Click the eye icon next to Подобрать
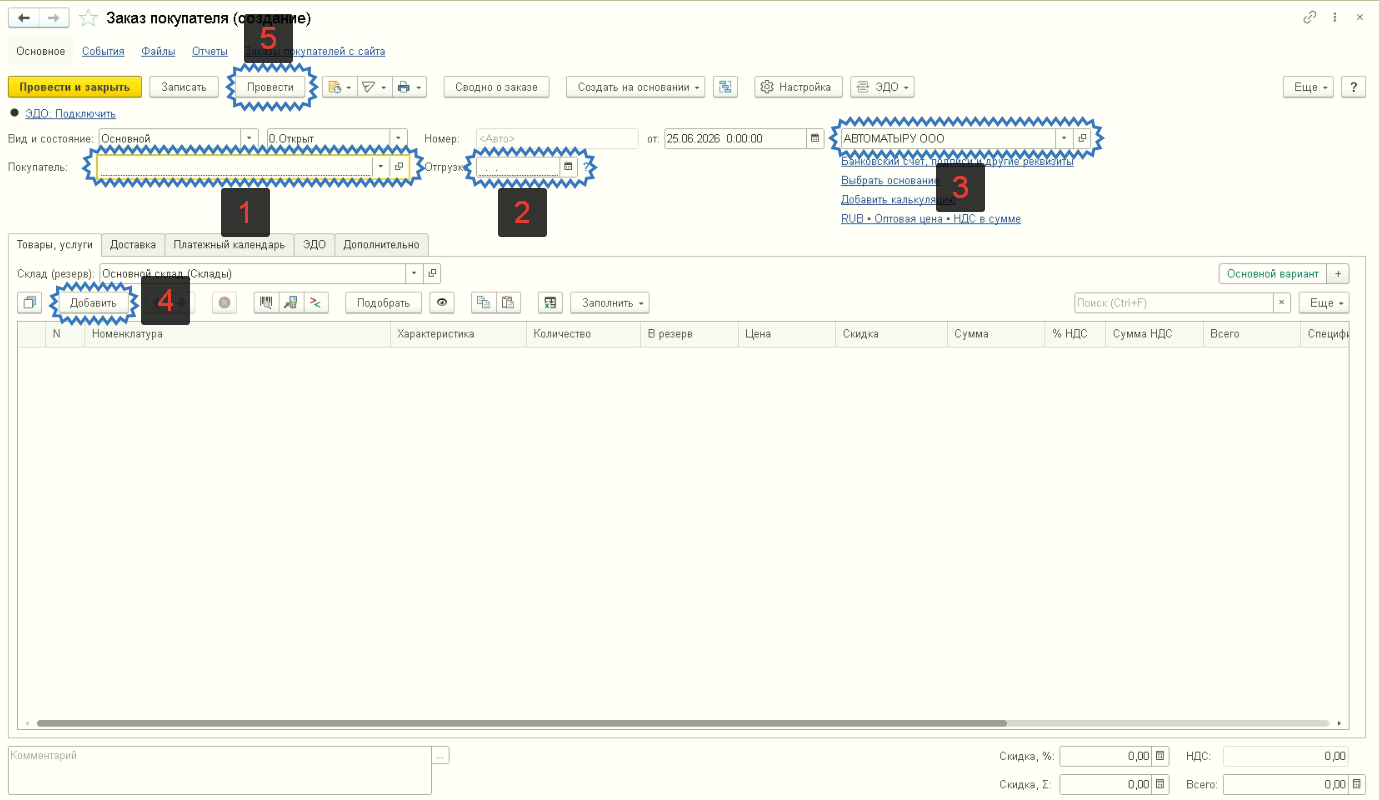The height and width of the screenshot is (800, 1379). (442, 302)
